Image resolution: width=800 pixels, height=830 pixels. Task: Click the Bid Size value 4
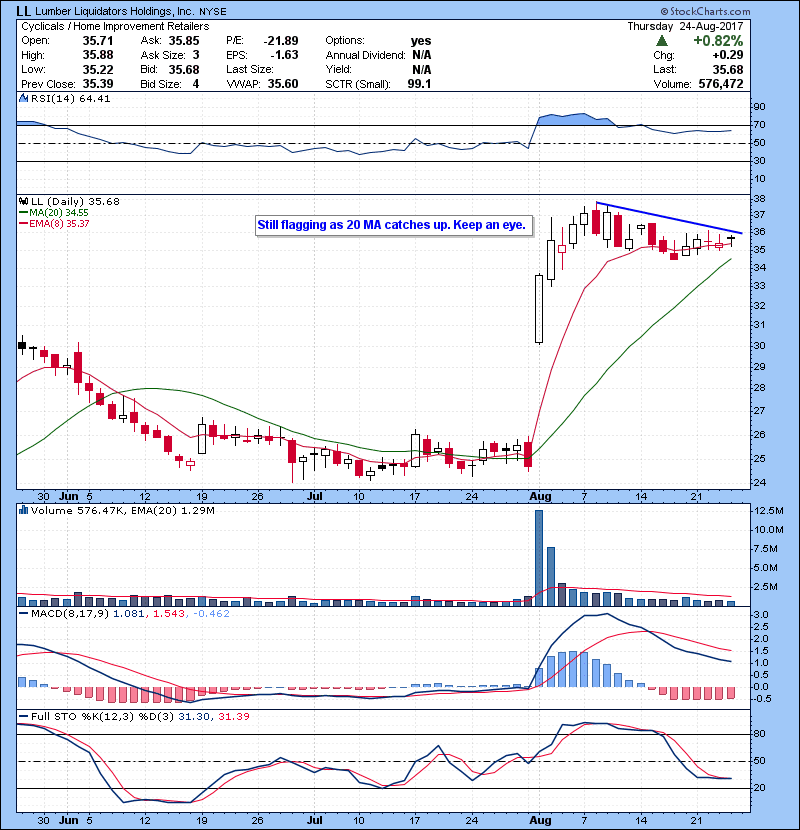click(x=196, y=84)
